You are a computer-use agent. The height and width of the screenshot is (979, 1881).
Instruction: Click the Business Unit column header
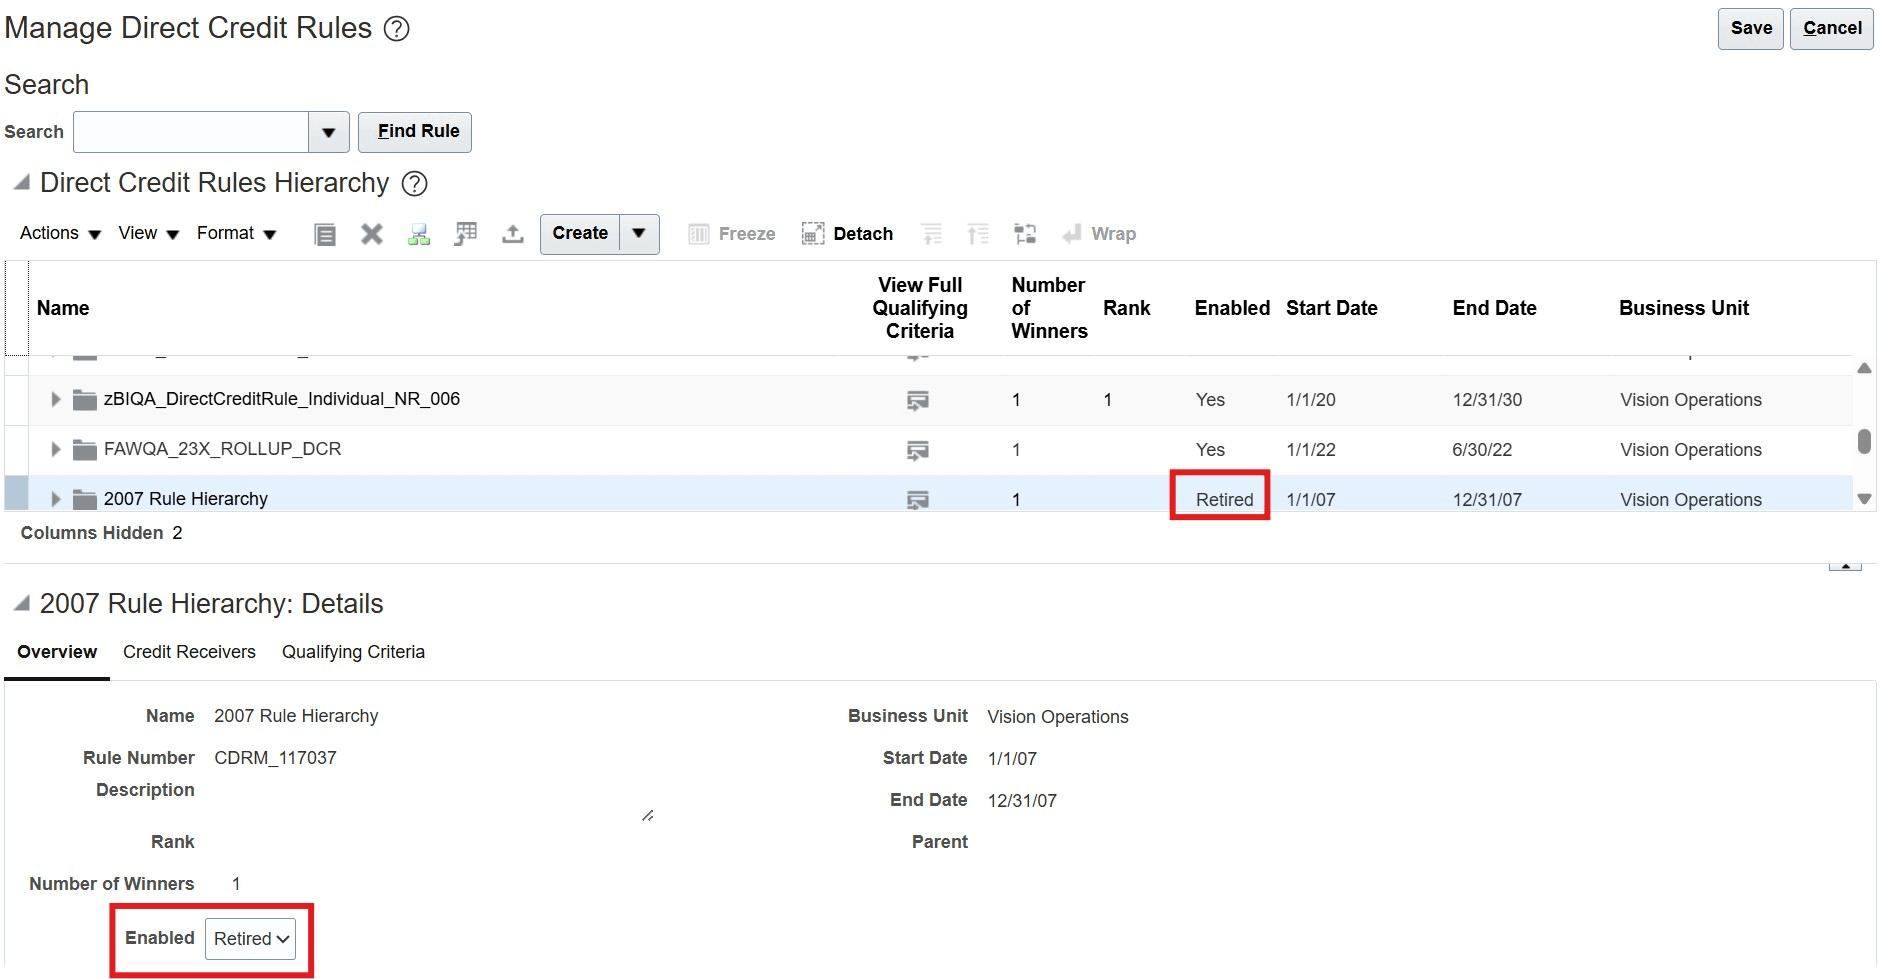(x=1684, y=309)
